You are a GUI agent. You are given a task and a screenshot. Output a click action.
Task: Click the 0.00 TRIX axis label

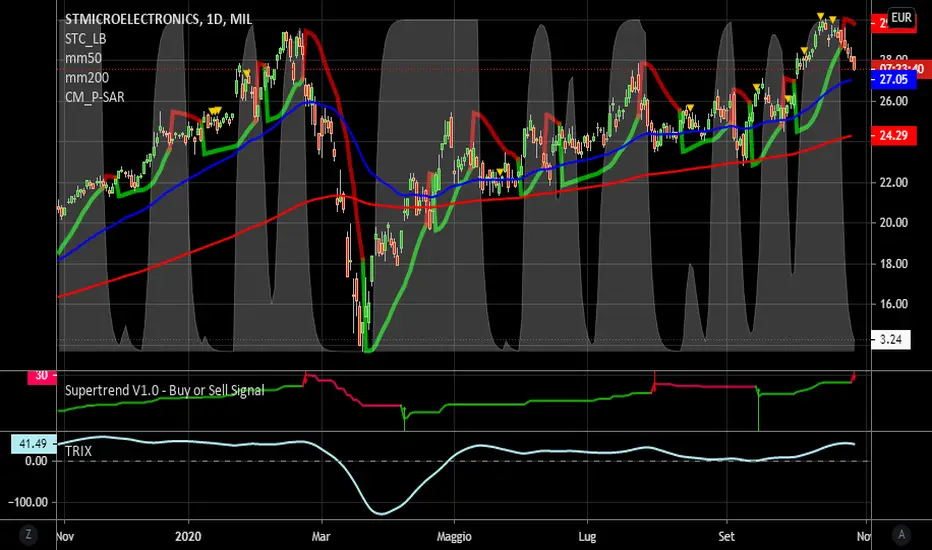(36, 461)
